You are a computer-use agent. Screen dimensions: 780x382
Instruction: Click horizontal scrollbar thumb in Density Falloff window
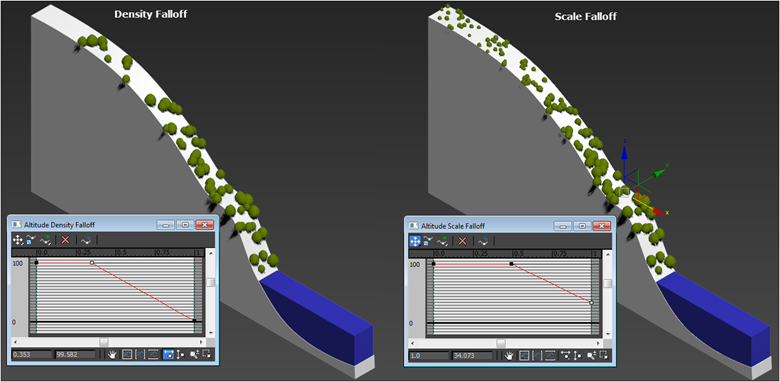tap(104, 342)
